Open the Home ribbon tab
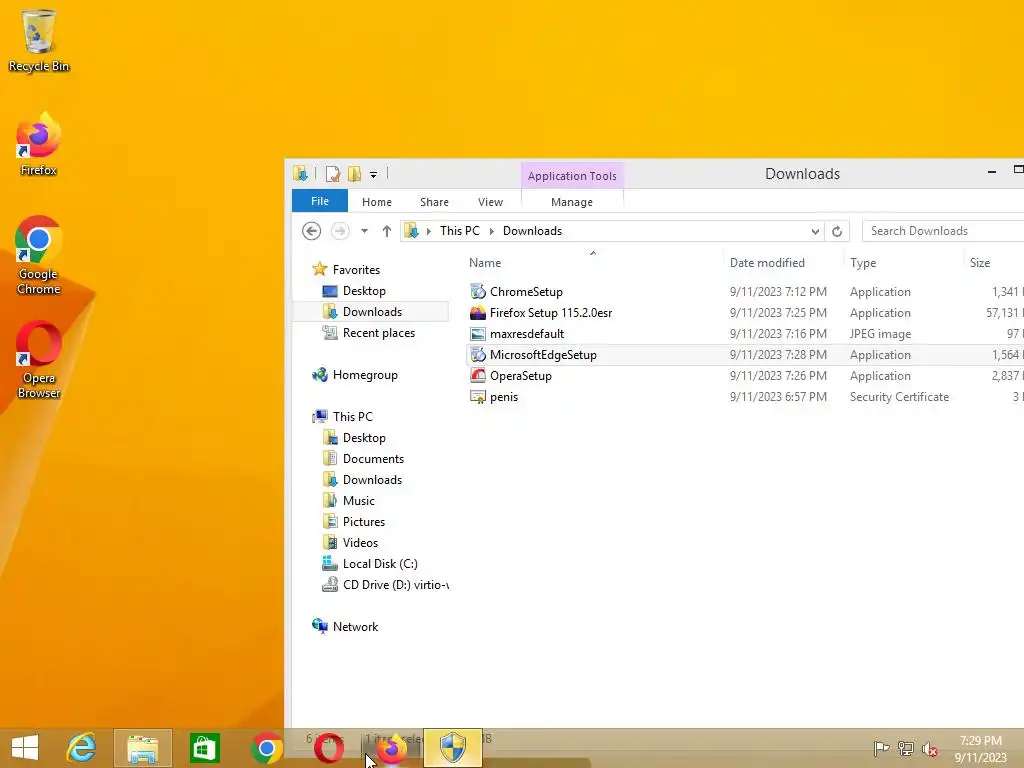 (377, 202)
